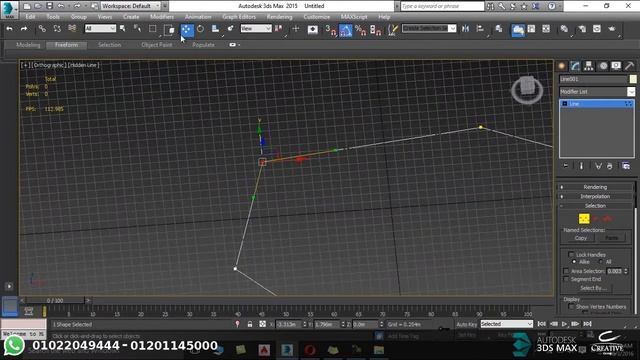The height and width of the screenshot is (360, 640).
Task: Click the Render Production teapot icon
Action: [611, 29]
